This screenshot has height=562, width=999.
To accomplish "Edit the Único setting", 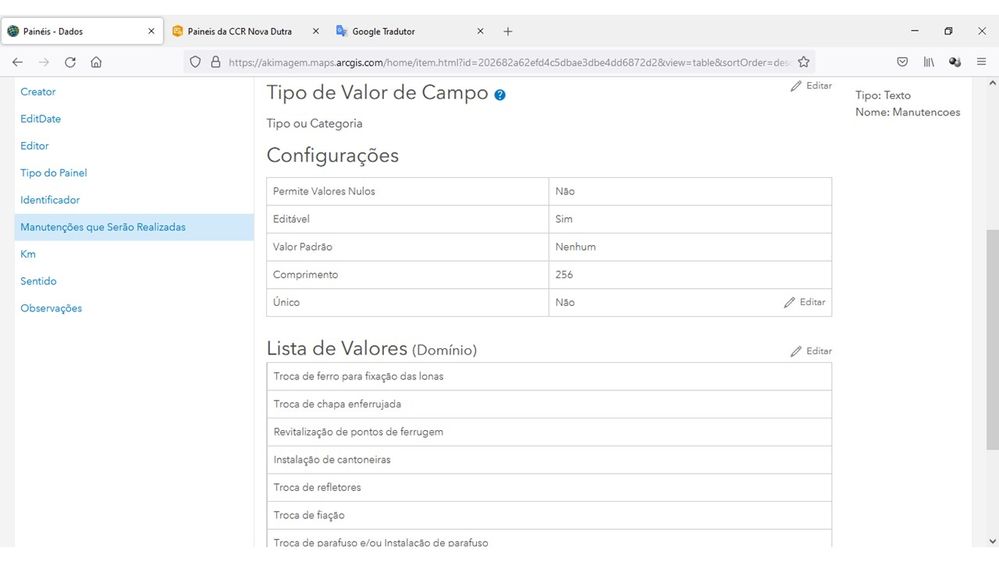I will 805,302.
